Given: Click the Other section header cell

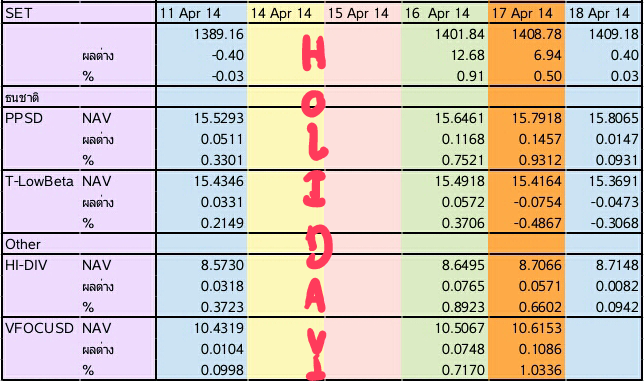Looking at the screenshot, I should [x=79, y=244].
